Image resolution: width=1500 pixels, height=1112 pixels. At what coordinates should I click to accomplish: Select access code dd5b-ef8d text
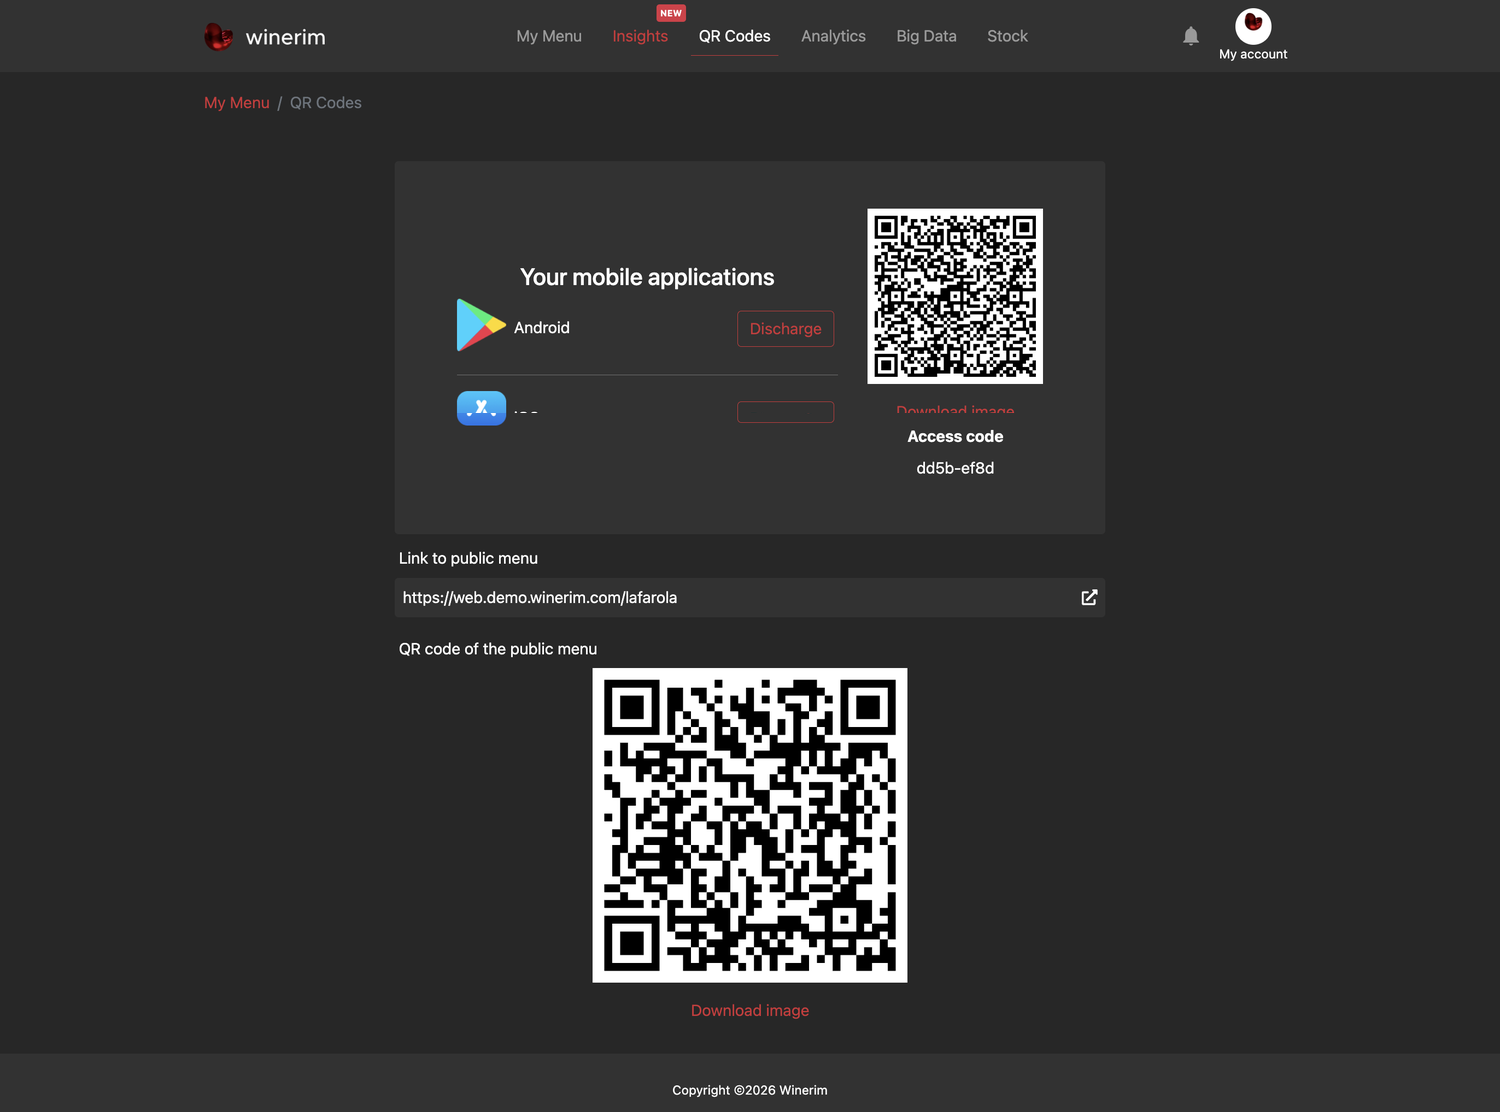click(x=955, y=468)
